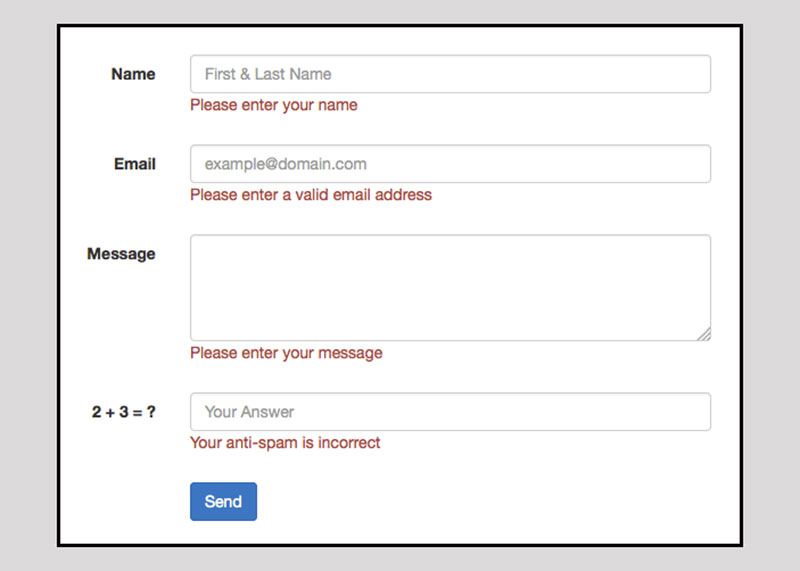Image resolution: width=800 pixels, height=571 pixels.
Task: Click 'Your anti-spam is incorrect' error text
Action: pos(285,443)
